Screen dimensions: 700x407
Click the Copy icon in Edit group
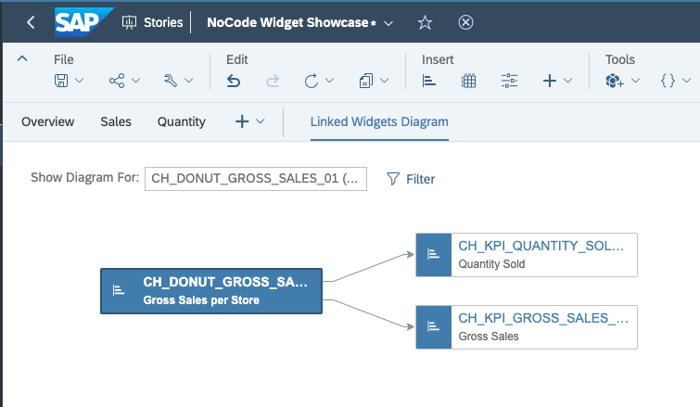click(366, 81)
